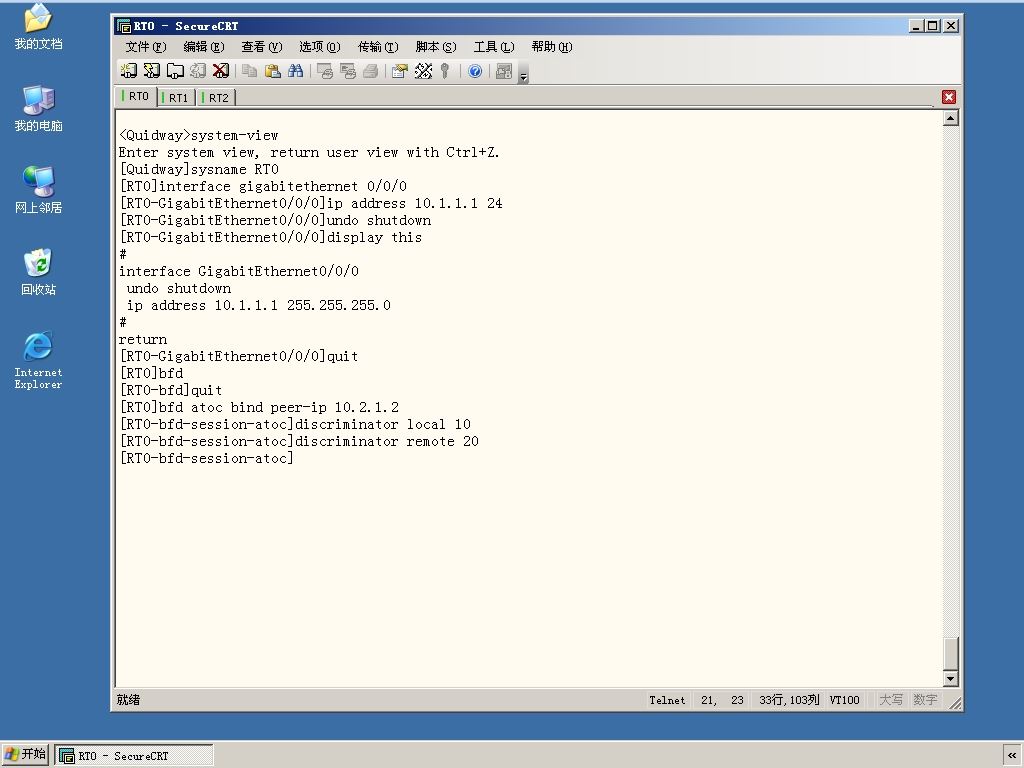The image size is (1024, 768).
Task: Select Internet Explorer desktop icon
Action: pos(39,360)
